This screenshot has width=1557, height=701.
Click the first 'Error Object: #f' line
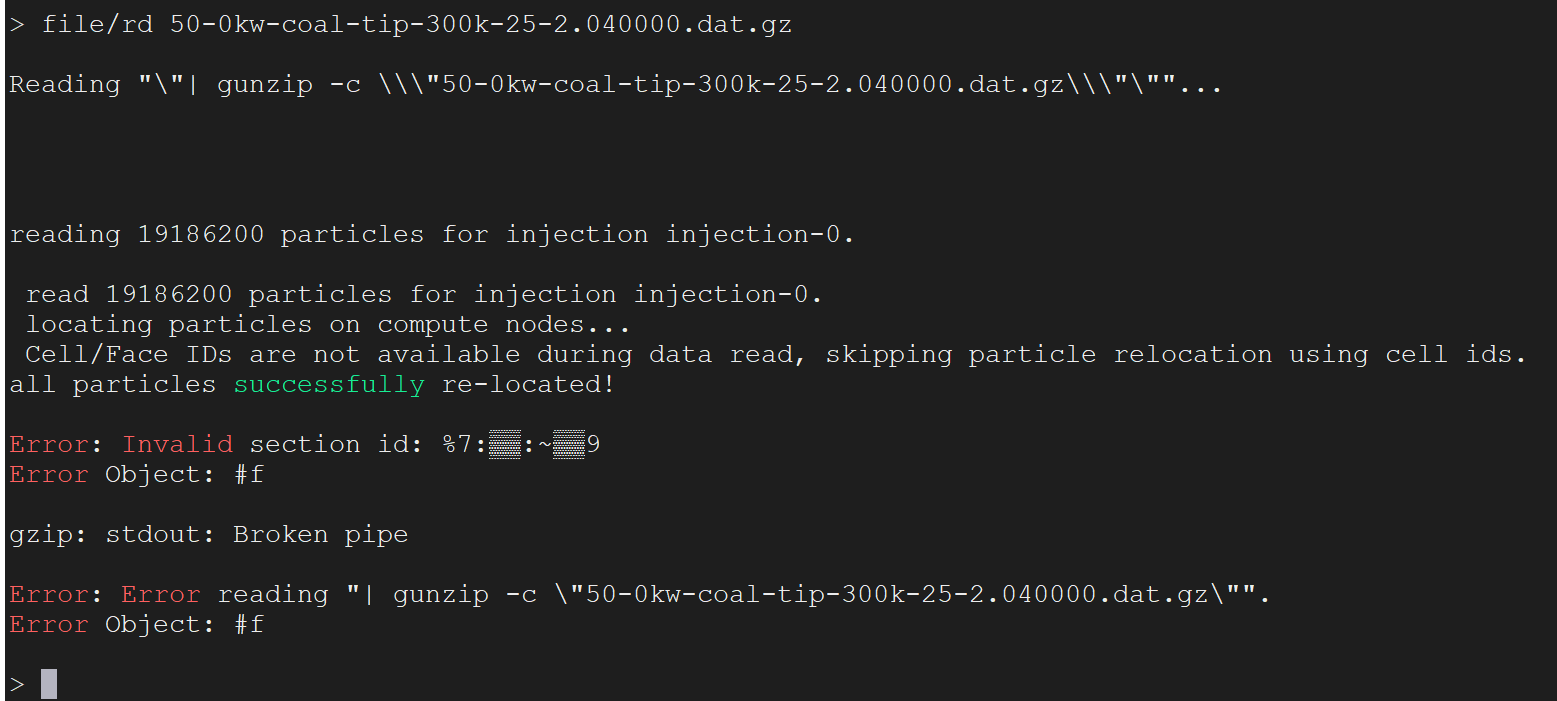[x=137, y=474]
